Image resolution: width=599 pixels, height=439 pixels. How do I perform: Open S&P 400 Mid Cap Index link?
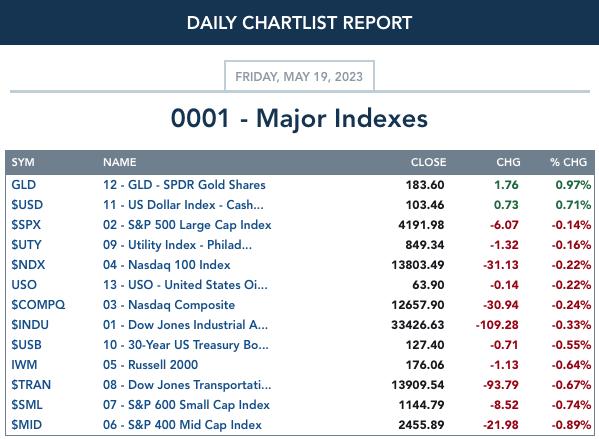[182, 425]
